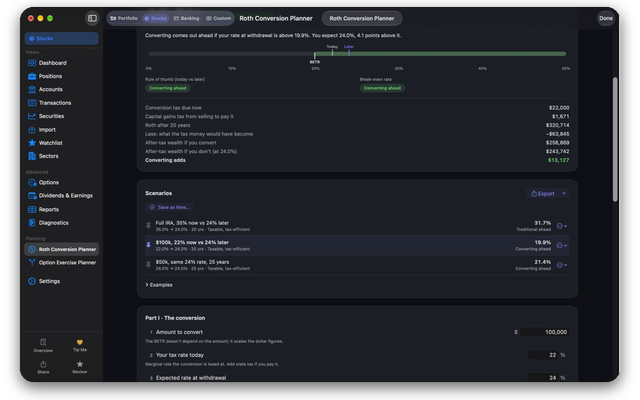Open Dividends & Earnings calendar icon
Screen dimensions: 640x400
(x=32, y=196)
